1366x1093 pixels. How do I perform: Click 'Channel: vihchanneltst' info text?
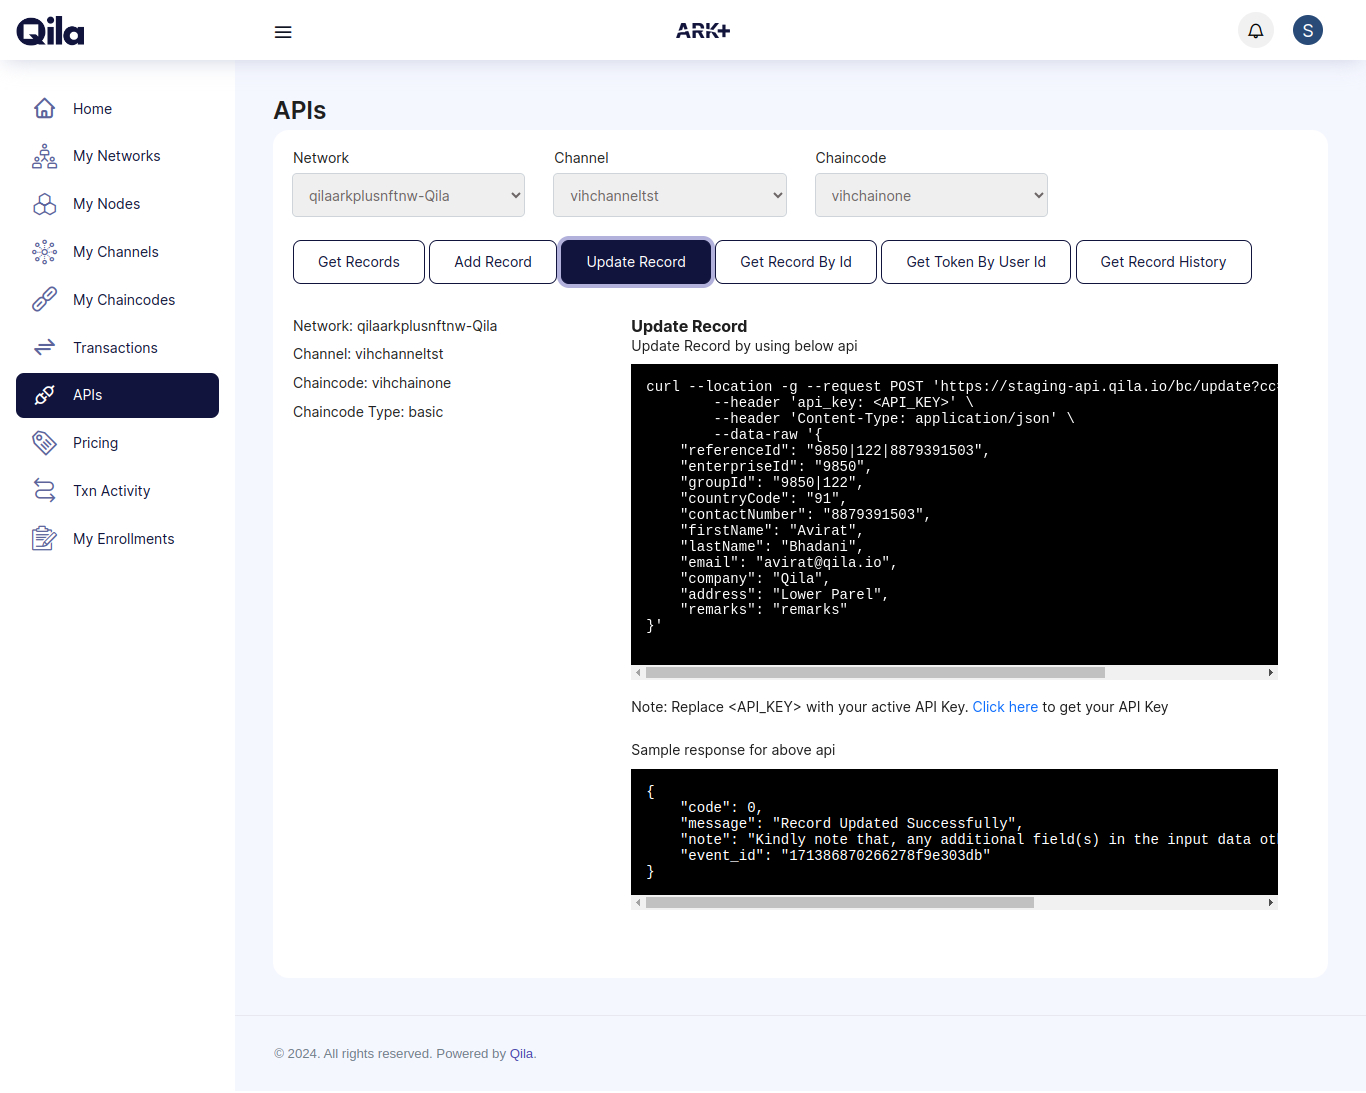(368, 354)
